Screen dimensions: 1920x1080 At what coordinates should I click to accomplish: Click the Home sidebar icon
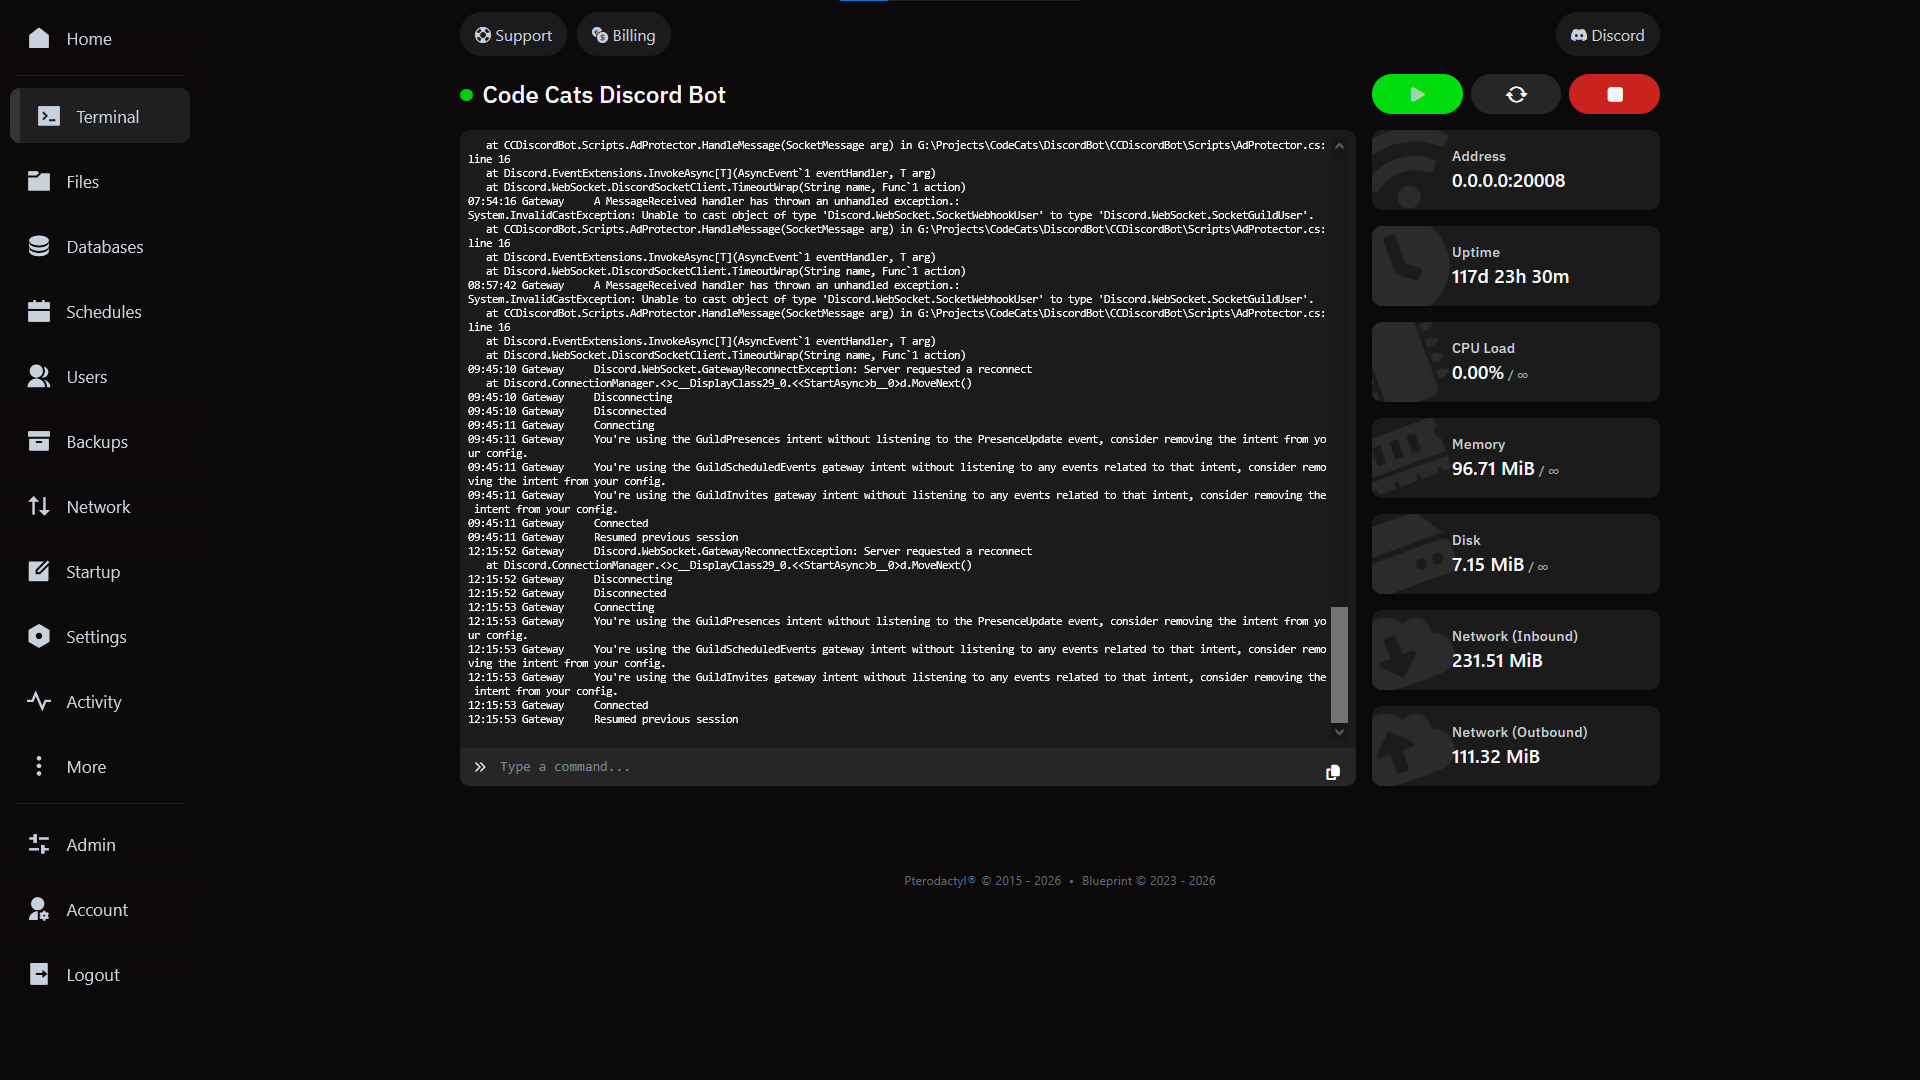pyautogui.click(x=39, y=38)
